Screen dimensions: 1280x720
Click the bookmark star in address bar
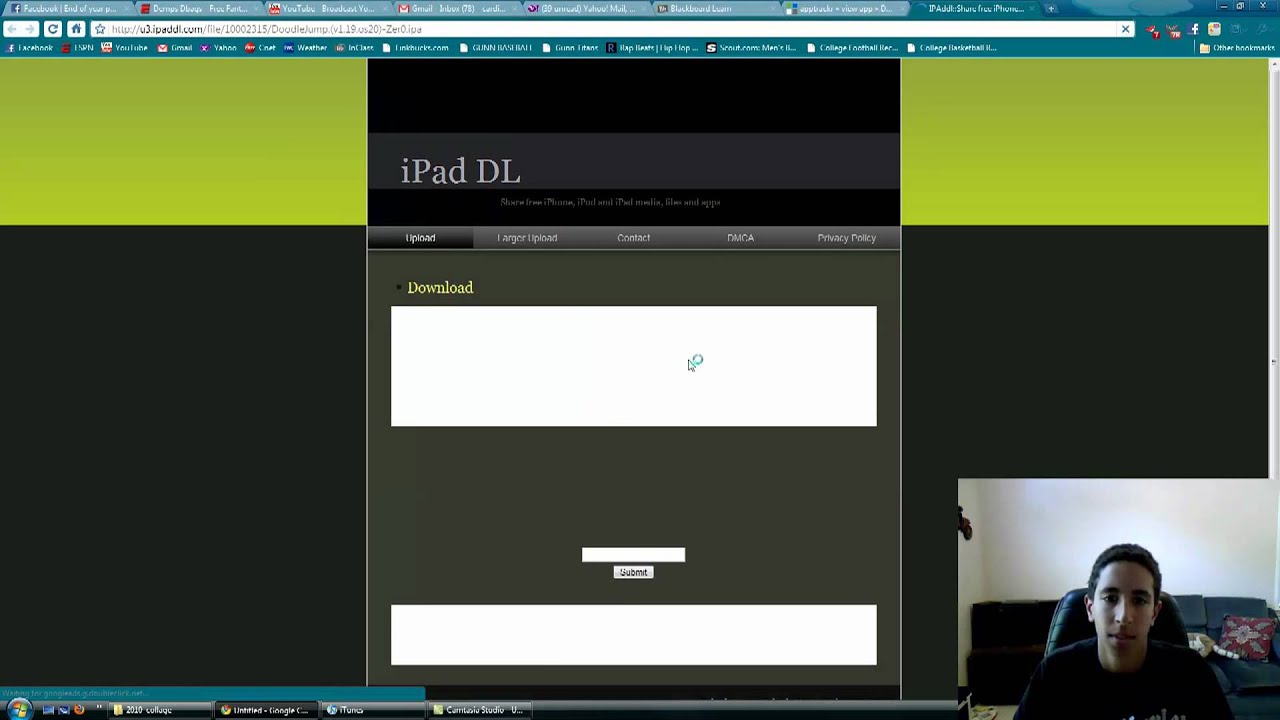100,29
